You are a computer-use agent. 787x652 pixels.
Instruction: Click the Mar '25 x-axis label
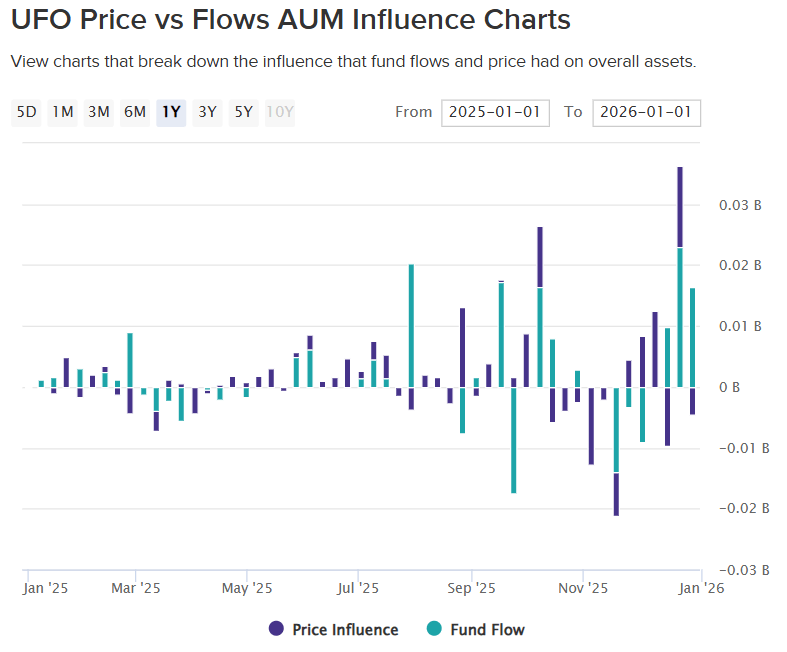(136, 589)
